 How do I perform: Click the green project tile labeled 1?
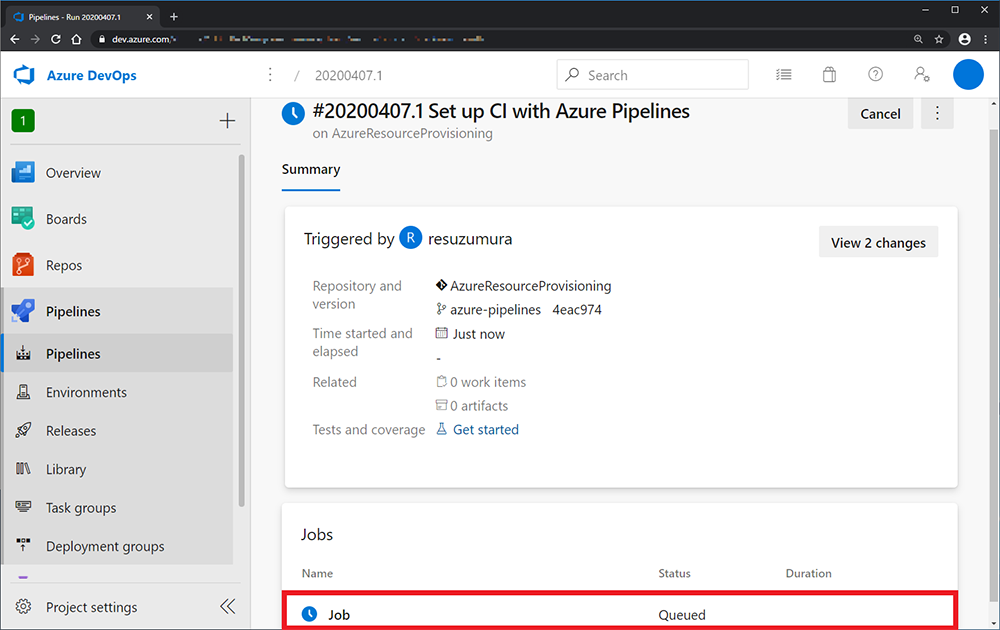coord(23,121)
